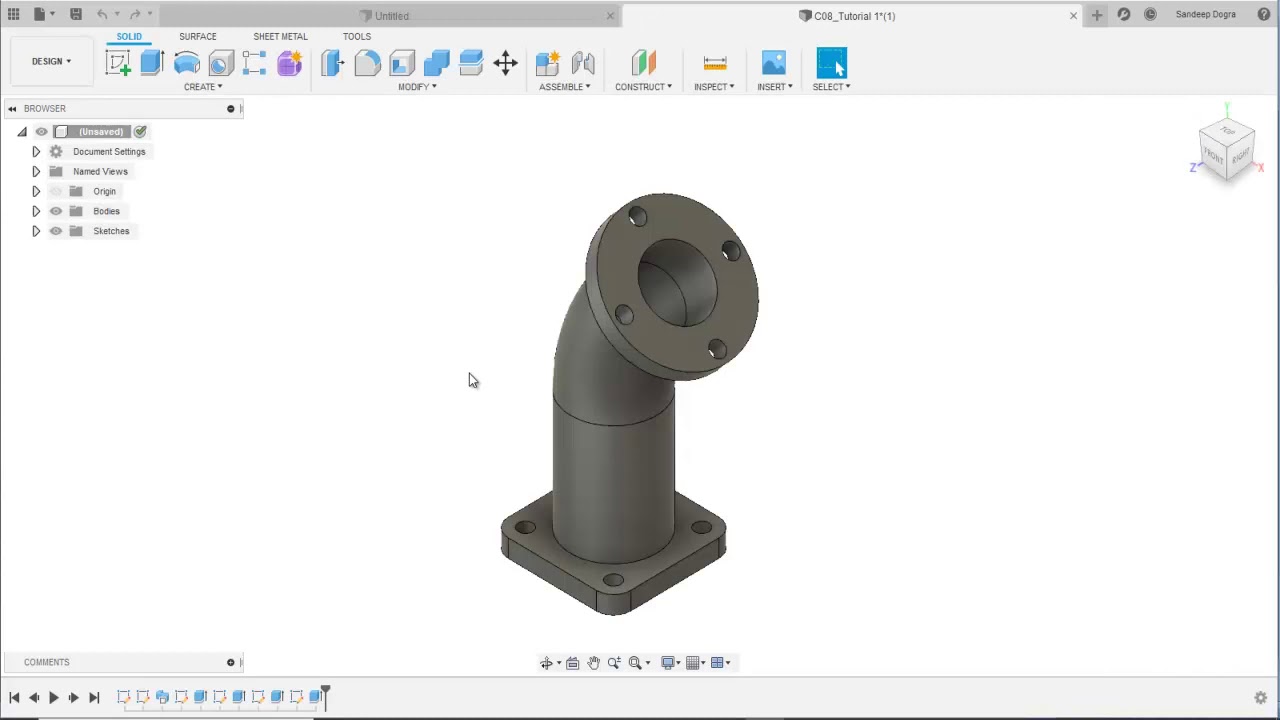Screen dimensions: 1280x720
Task: Select the Hole tool
Action: tap(221, 63)
